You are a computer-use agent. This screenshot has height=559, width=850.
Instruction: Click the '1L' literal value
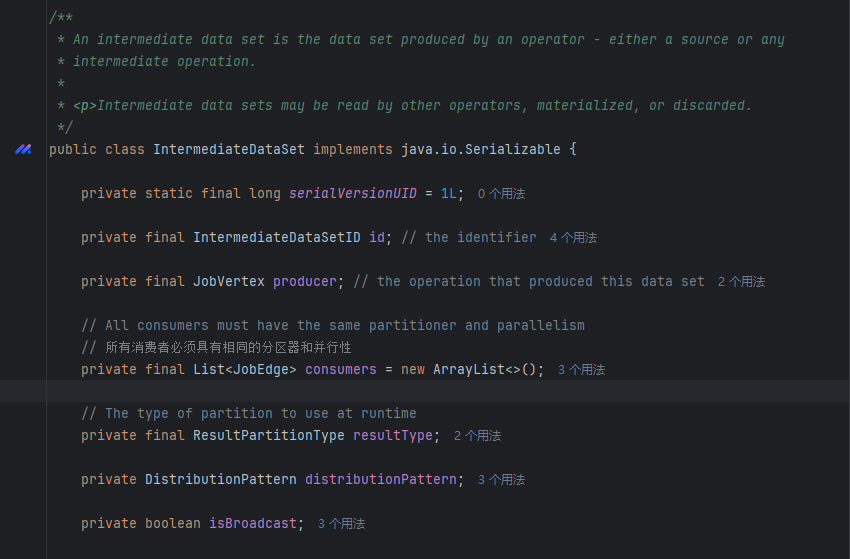click(x=448, y=194)
